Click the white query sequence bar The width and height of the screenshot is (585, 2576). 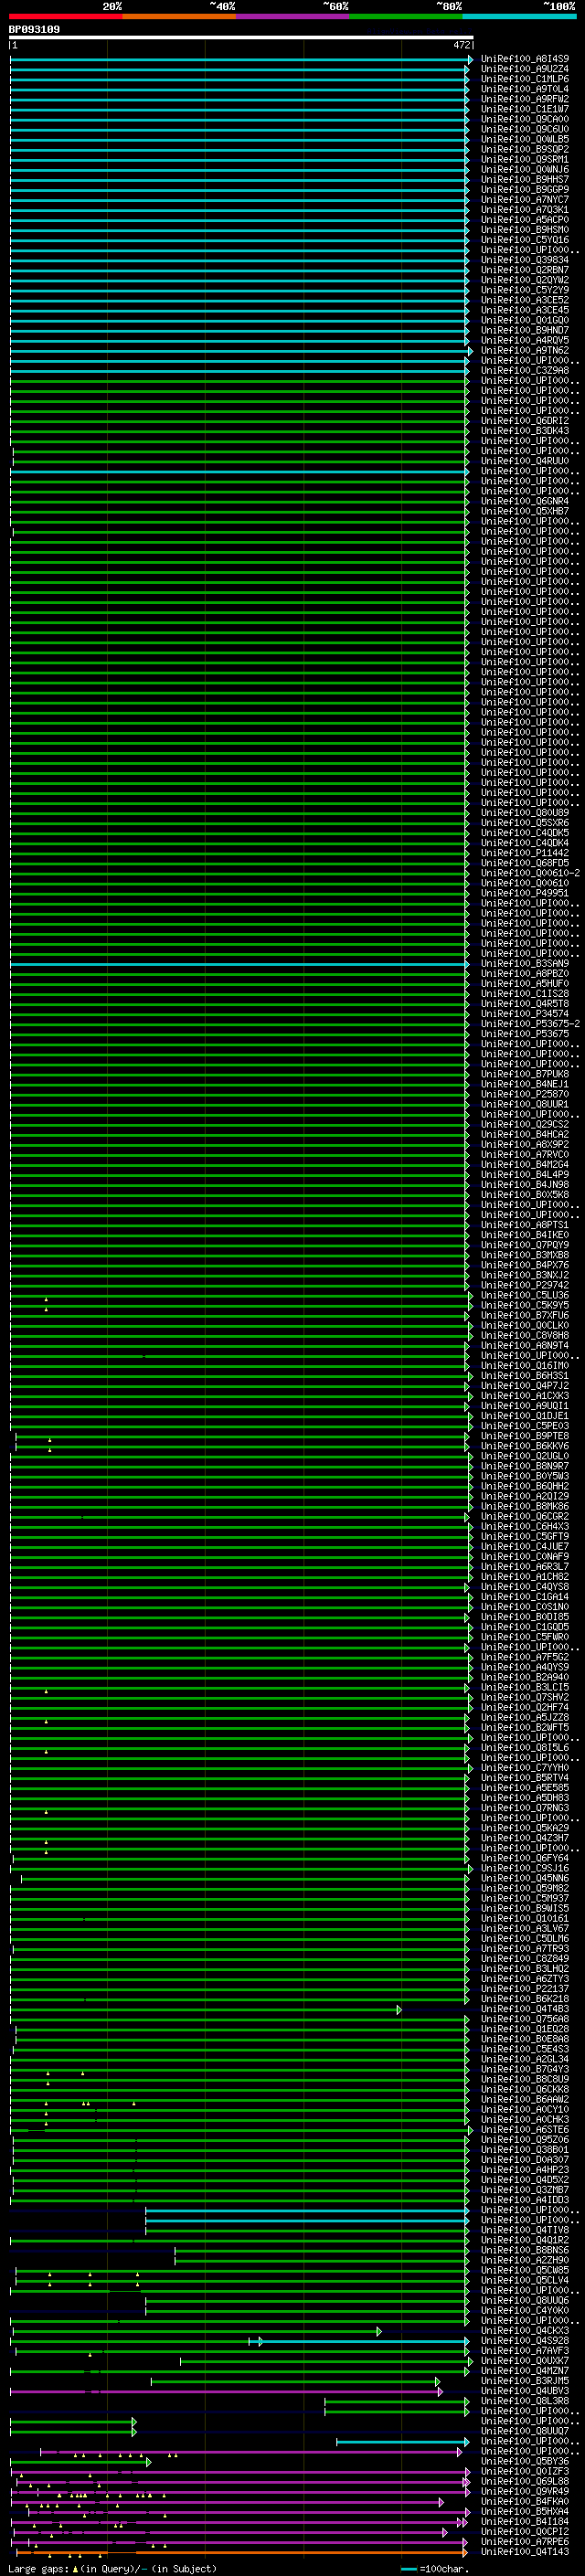[x=241, y=38]
